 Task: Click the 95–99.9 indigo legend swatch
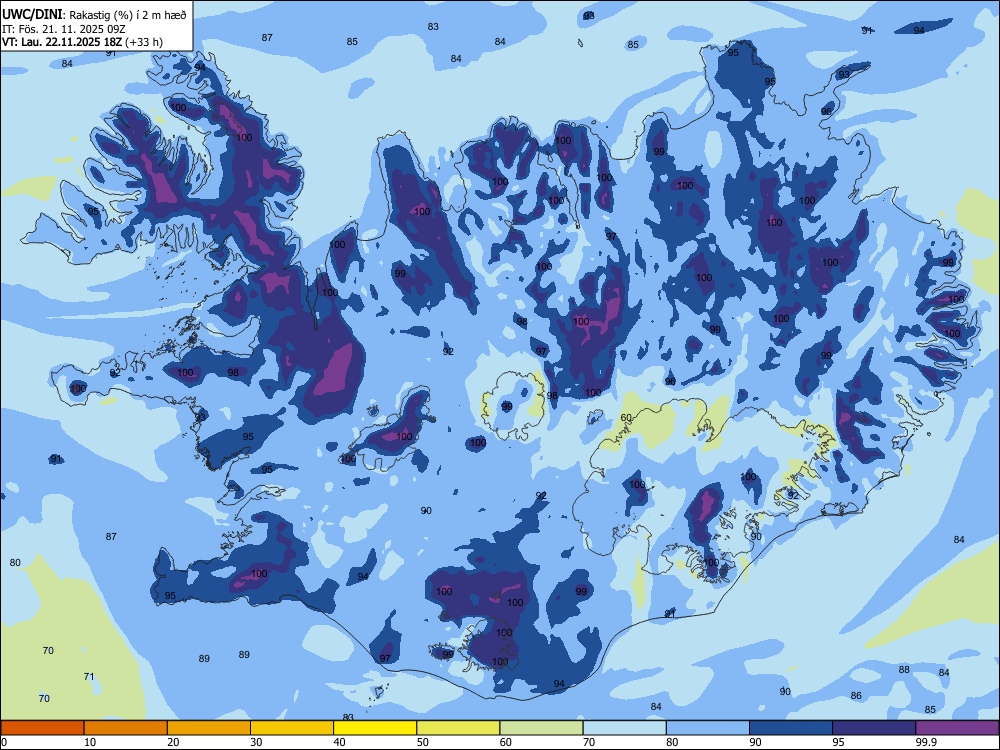(x=874, y=728)
